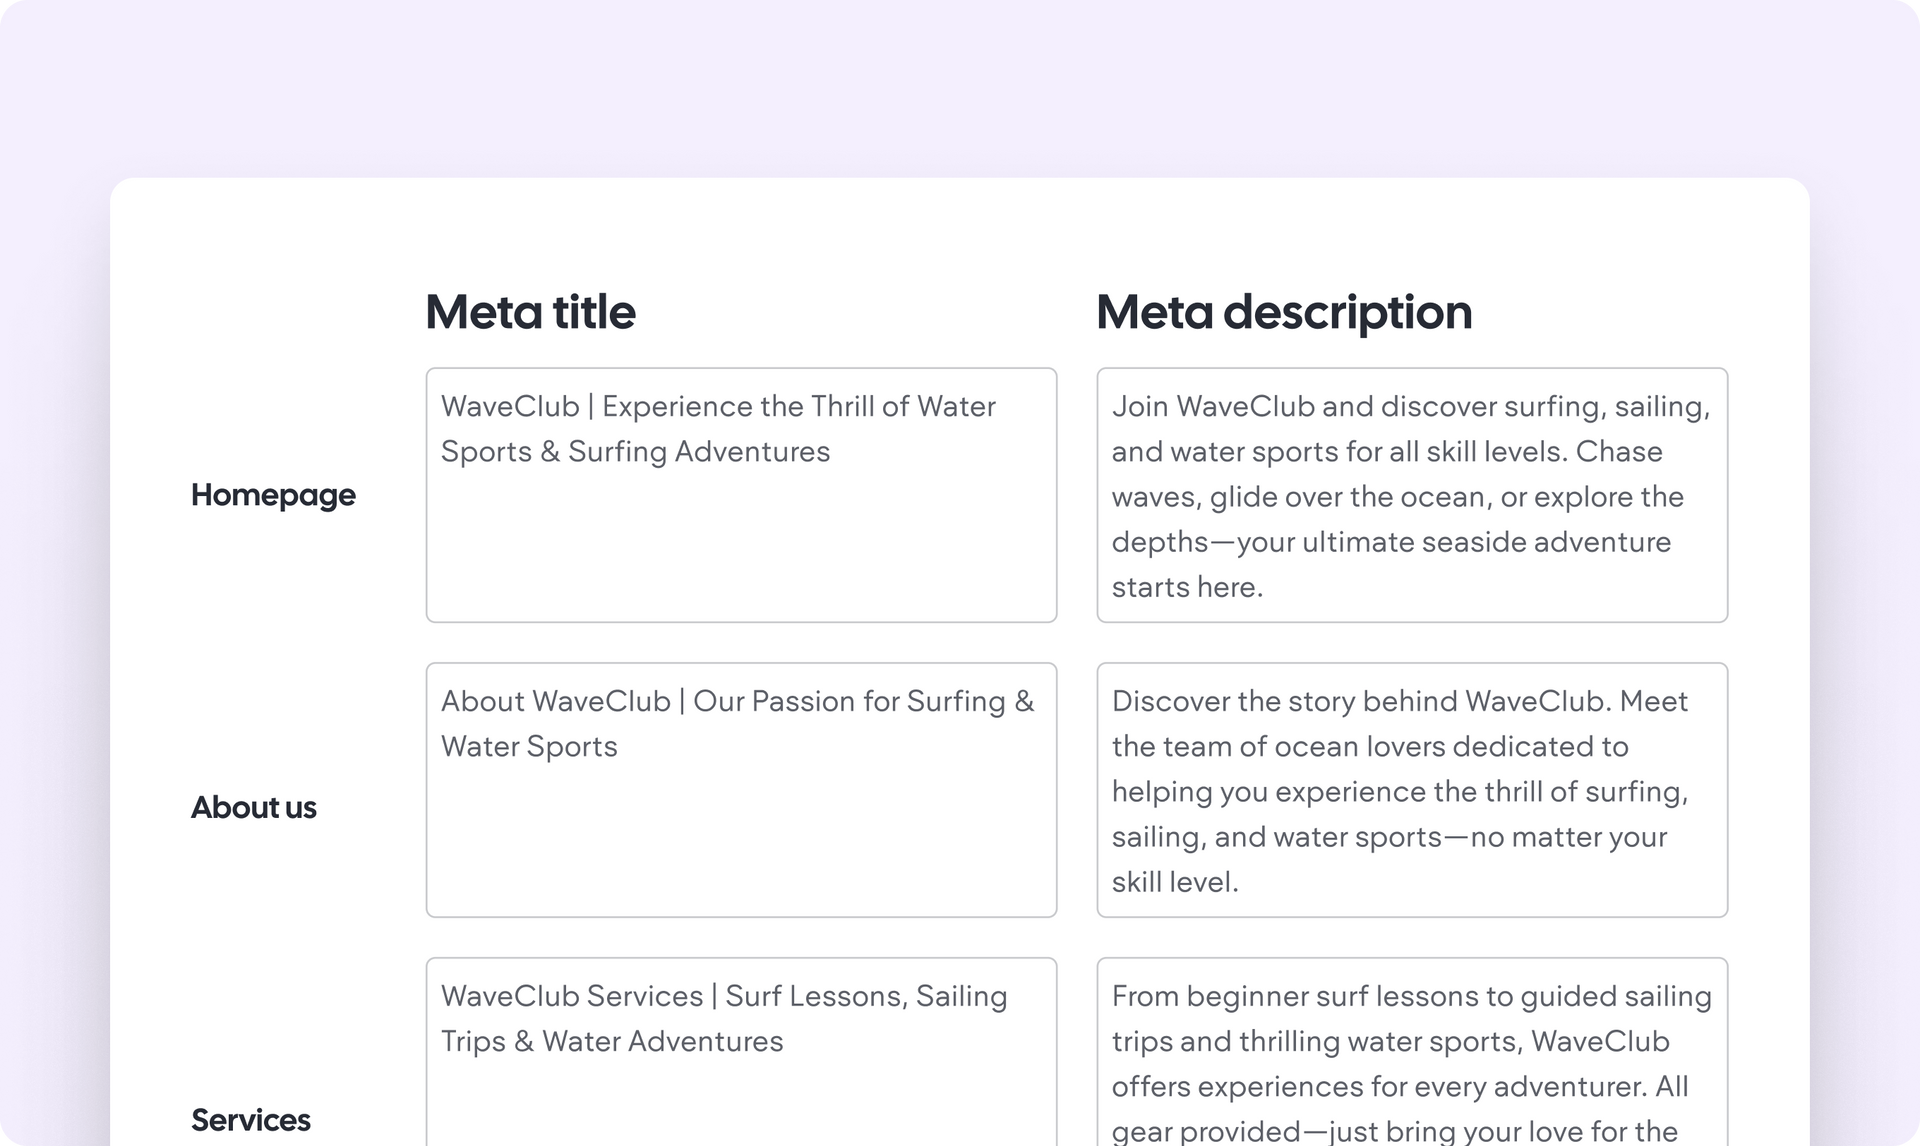The width and height of the screenshot is (1920, 1146).
Task: Select the About us meta title field
Action: point(741,790)
